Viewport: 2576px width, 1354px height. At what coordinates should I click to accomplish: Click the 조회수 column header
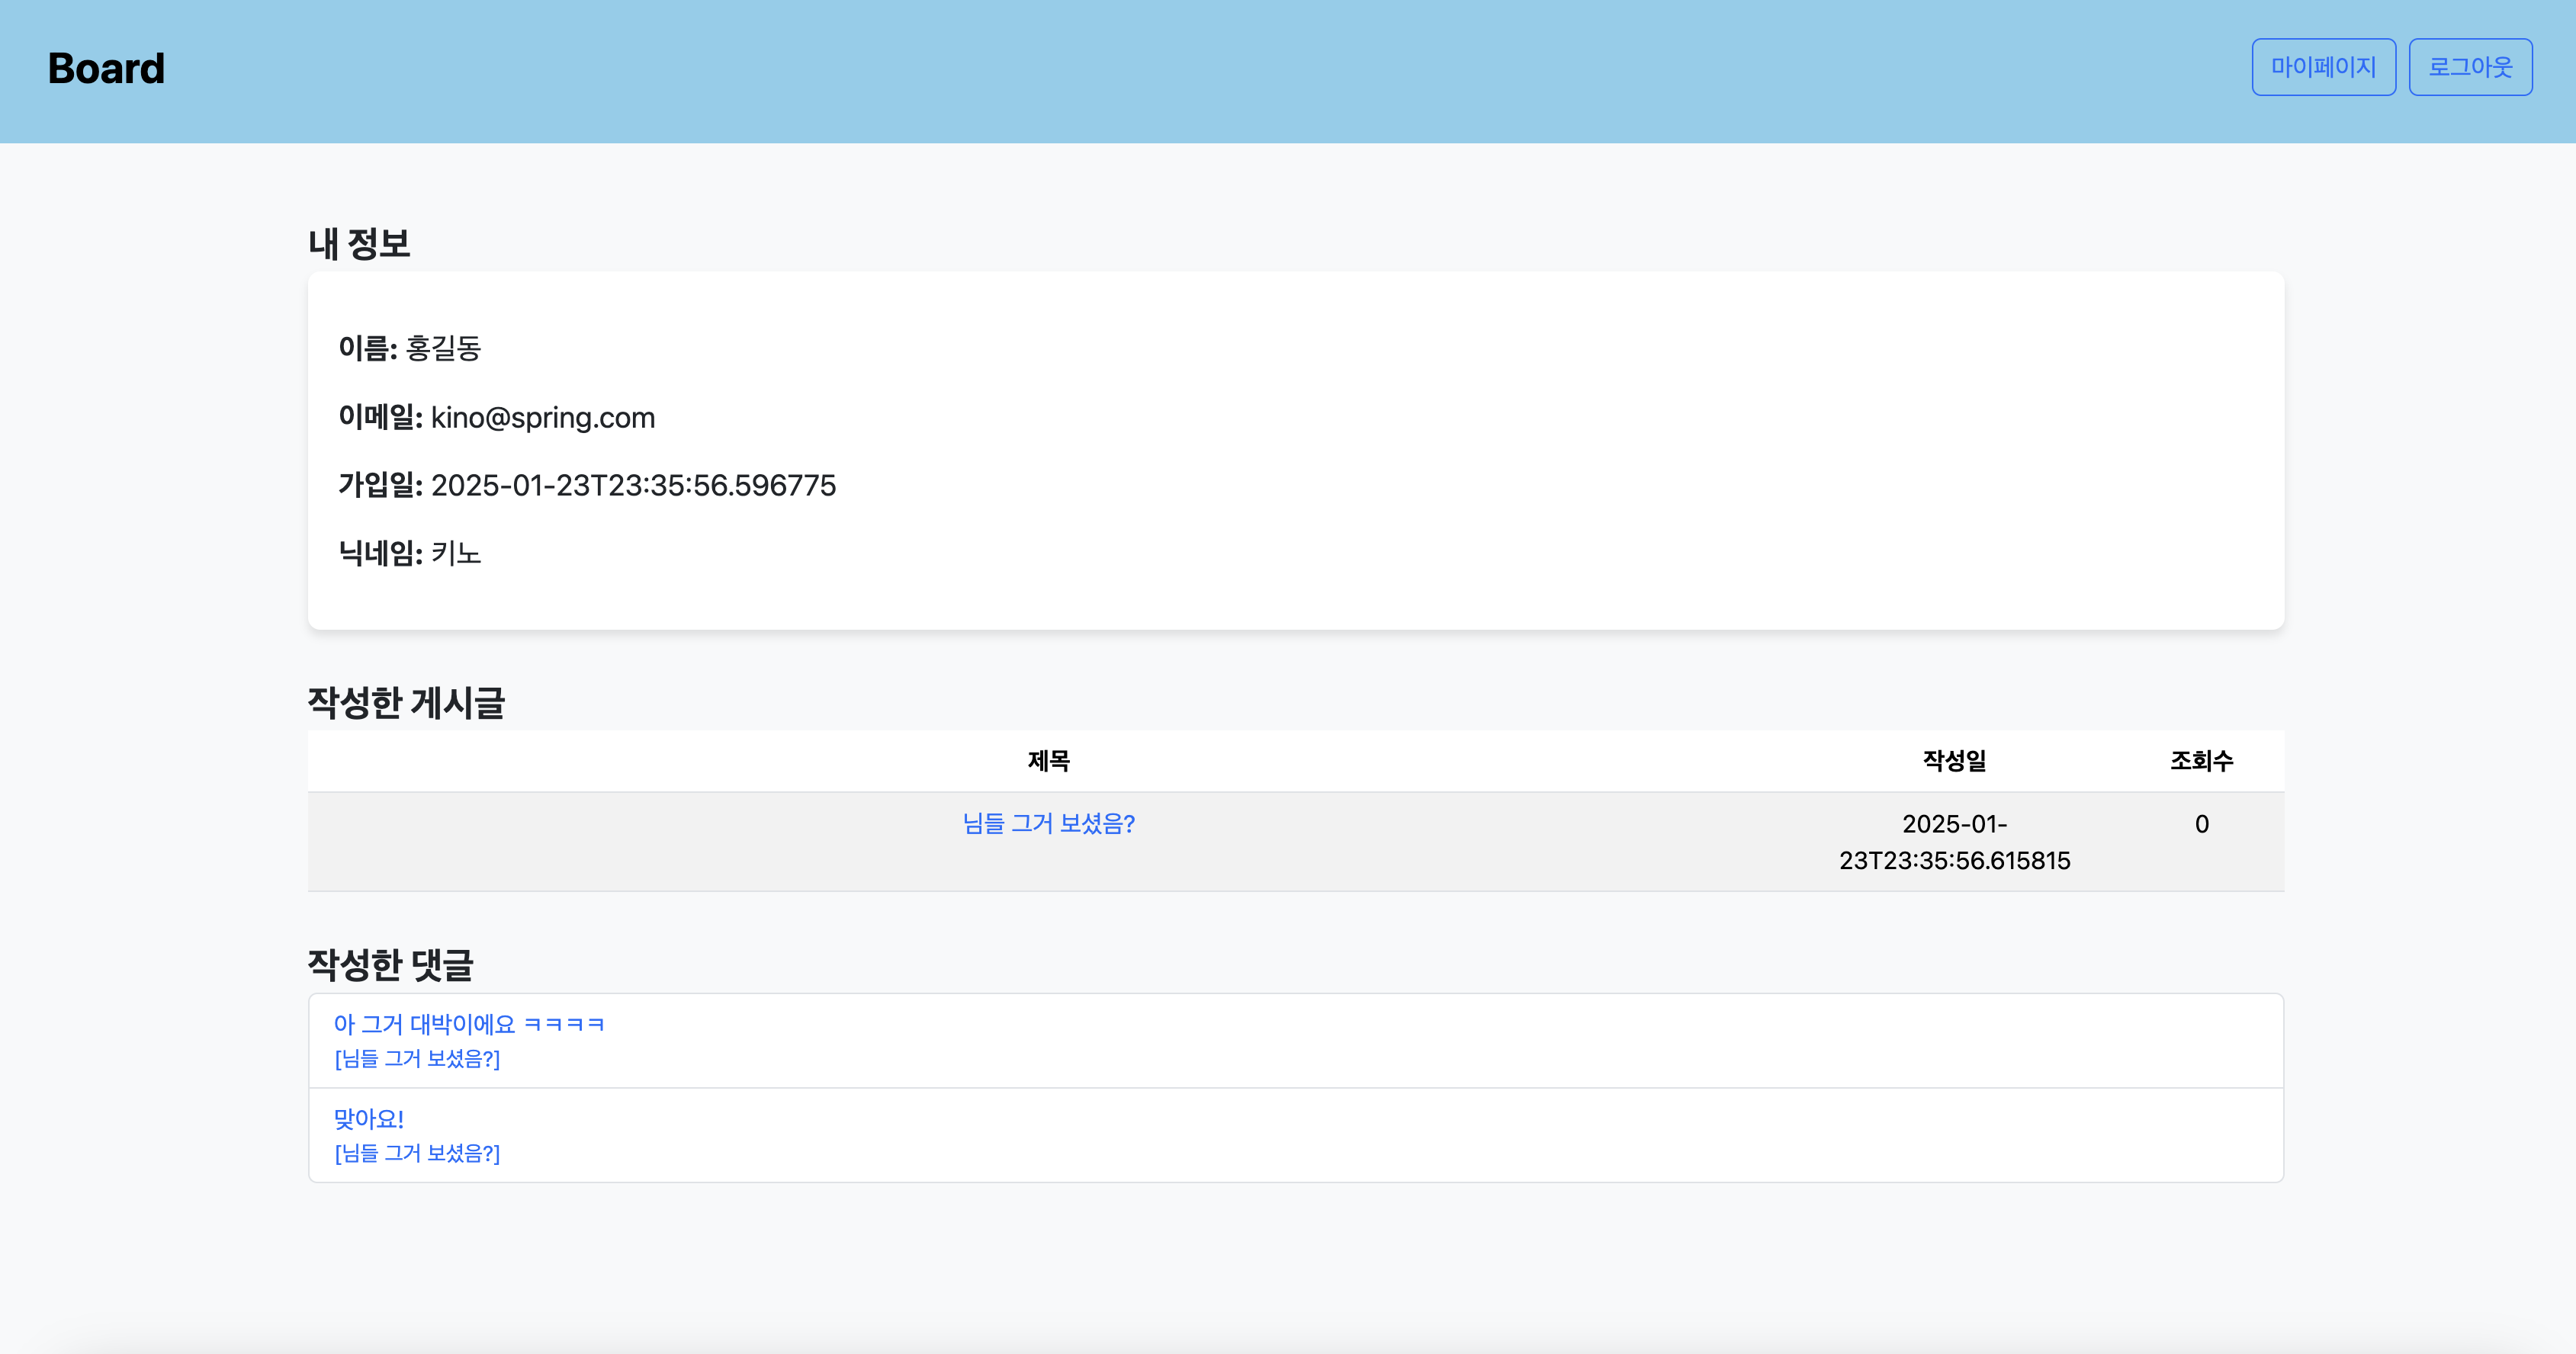2201,761
